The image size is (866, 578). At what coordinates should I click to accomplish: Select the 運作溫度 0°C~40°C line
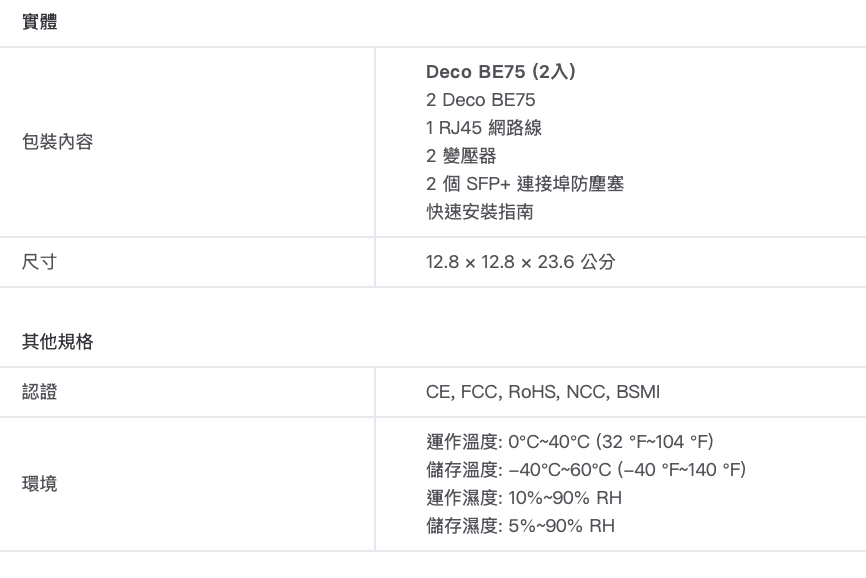pyautogui.click(x=570, y=442)
